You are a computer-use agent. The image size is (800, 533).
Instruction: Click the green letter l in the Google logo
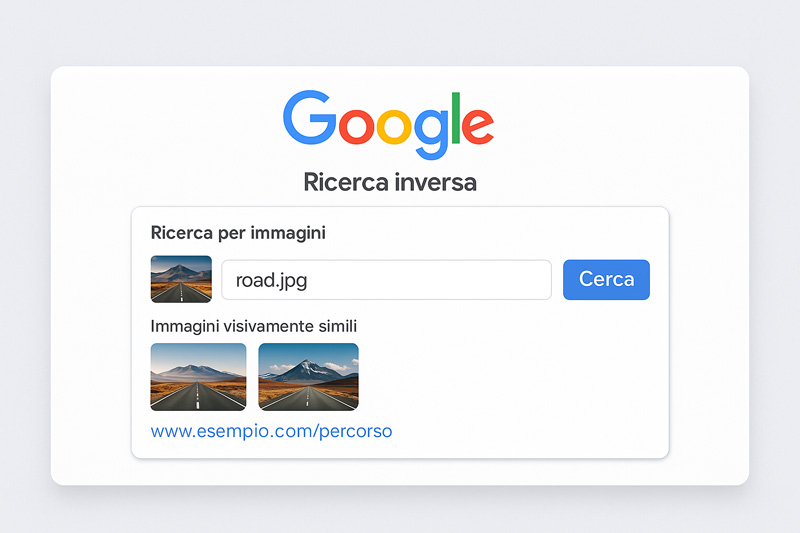(456, 118)
